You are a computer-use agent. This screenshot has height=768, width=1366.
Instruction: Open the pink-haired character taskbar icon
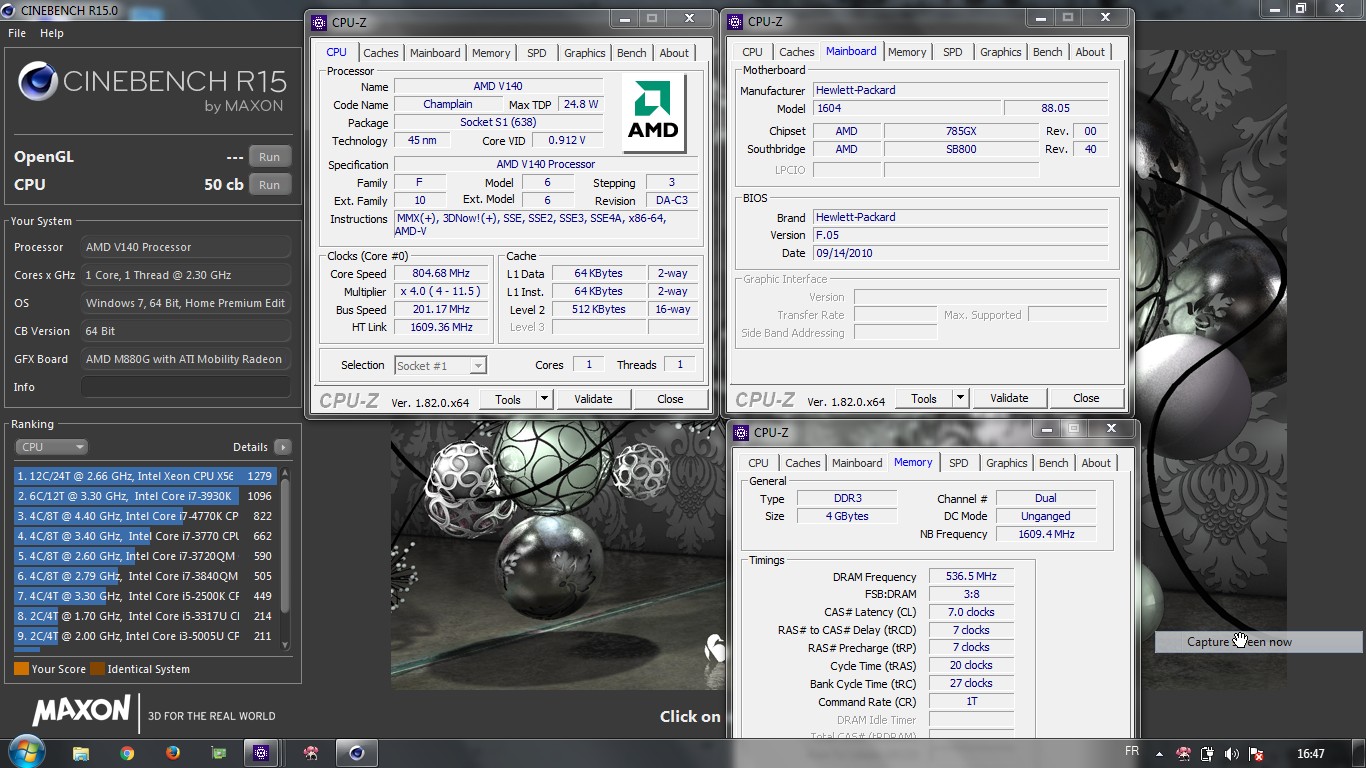310,753
